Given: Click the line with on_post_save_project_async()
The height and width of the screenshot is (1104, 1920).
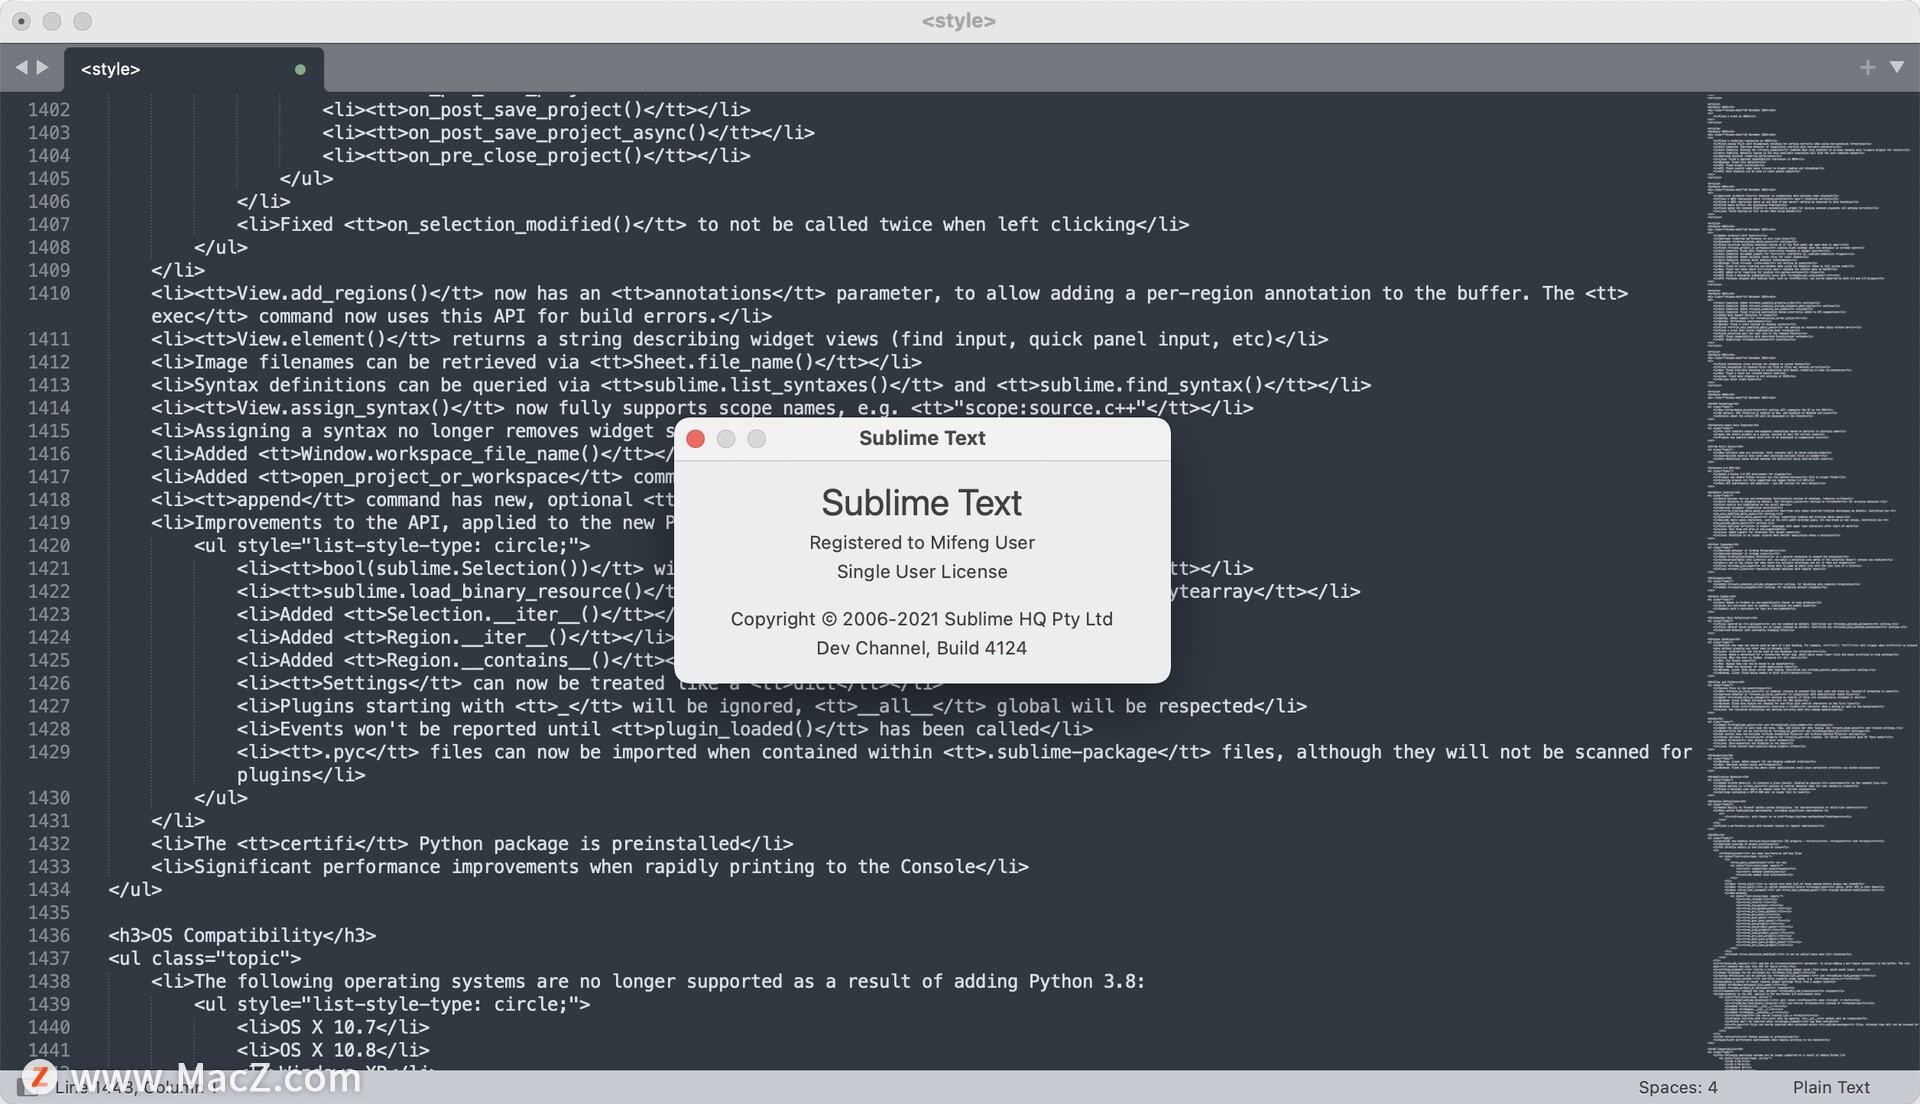Looking at the screenshot, I should click(568, 132).
